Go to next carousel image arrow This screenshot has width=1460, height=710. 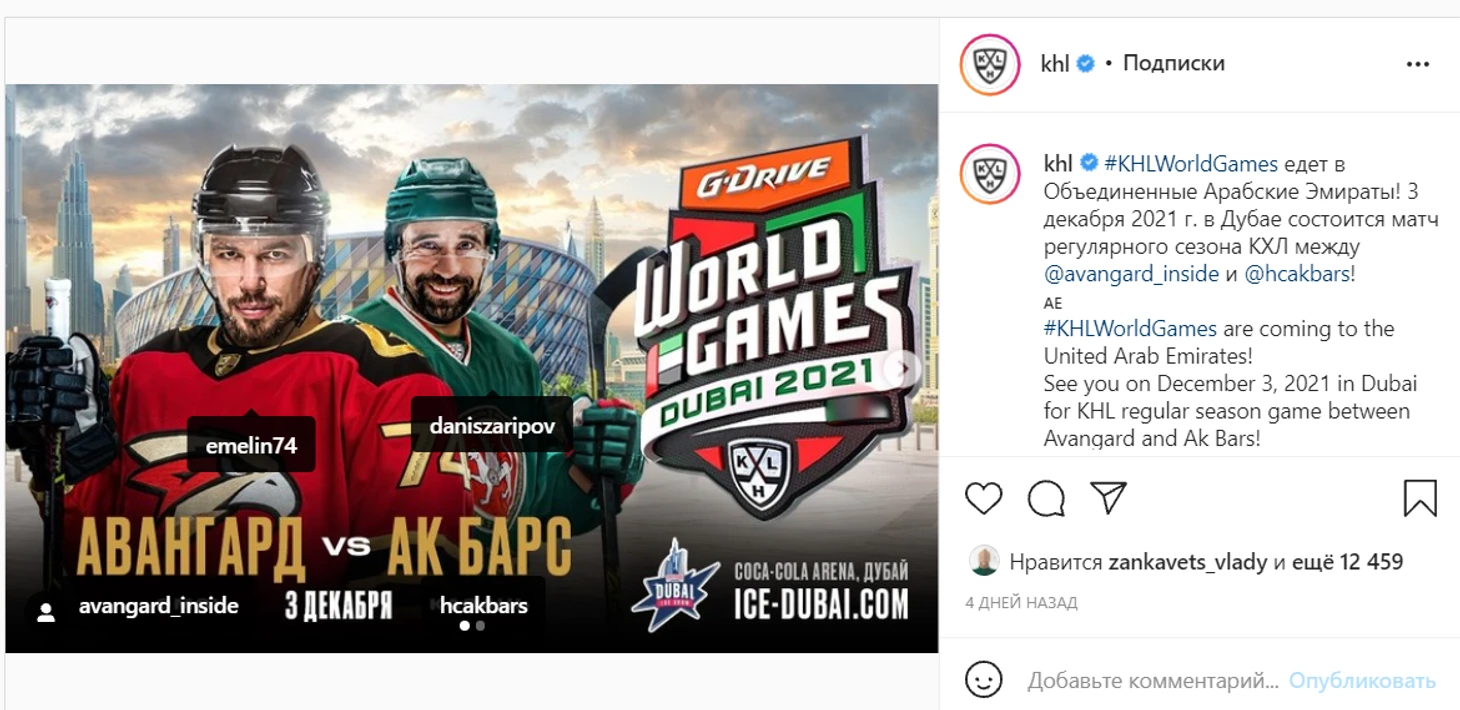(903, 368)
